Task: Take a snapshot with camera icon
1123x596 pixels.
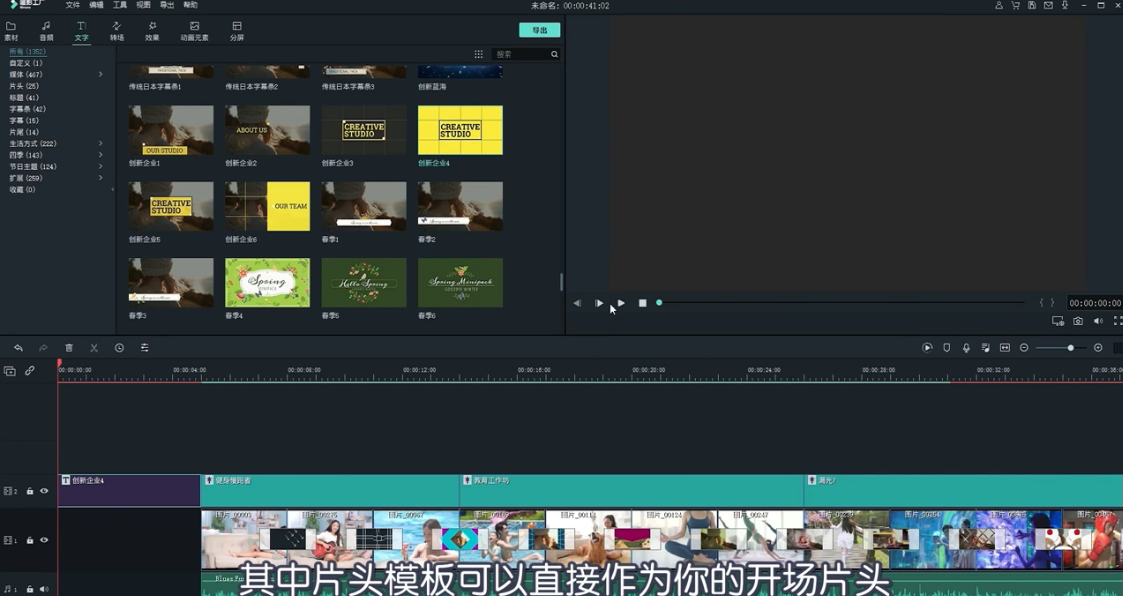Action: coord(1078,321)
